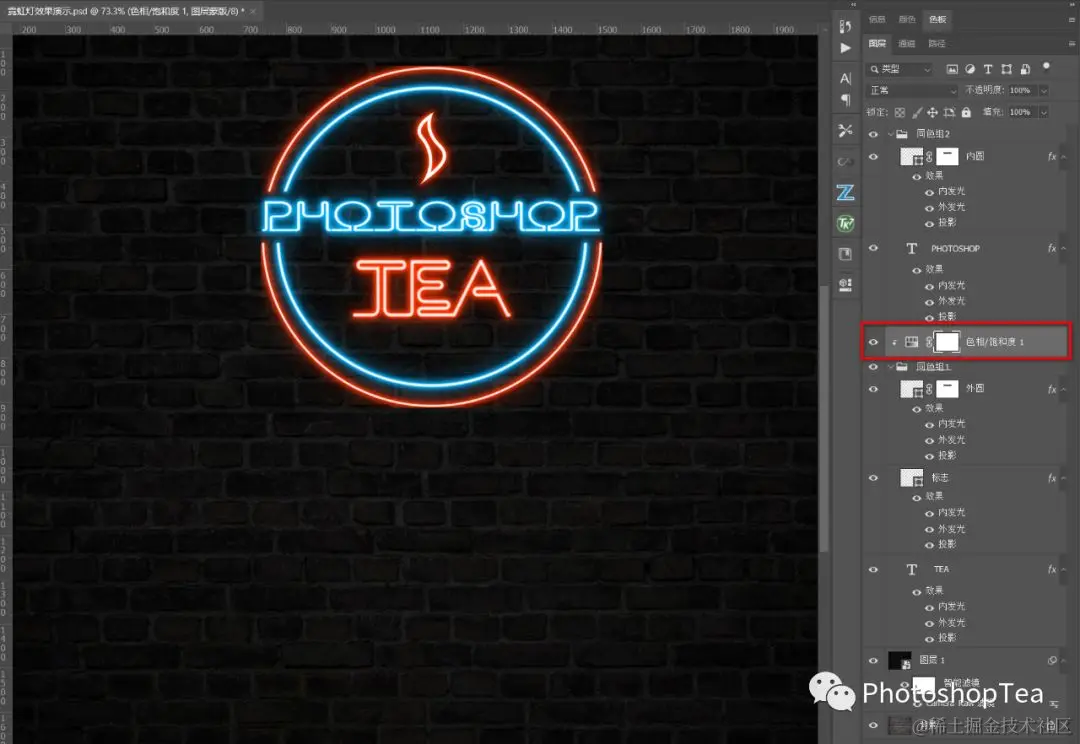Click the 色相/饱和度 1 layer mask thumbnail
The height and width of the screenshot is (744, 1080).
[947, 342]
